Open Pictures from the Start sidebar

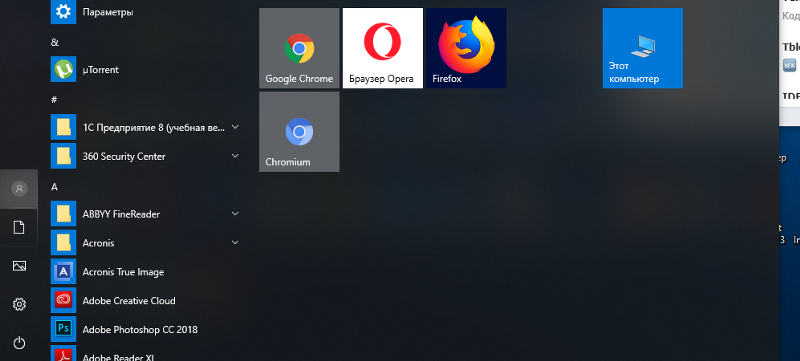pos(19,266)
